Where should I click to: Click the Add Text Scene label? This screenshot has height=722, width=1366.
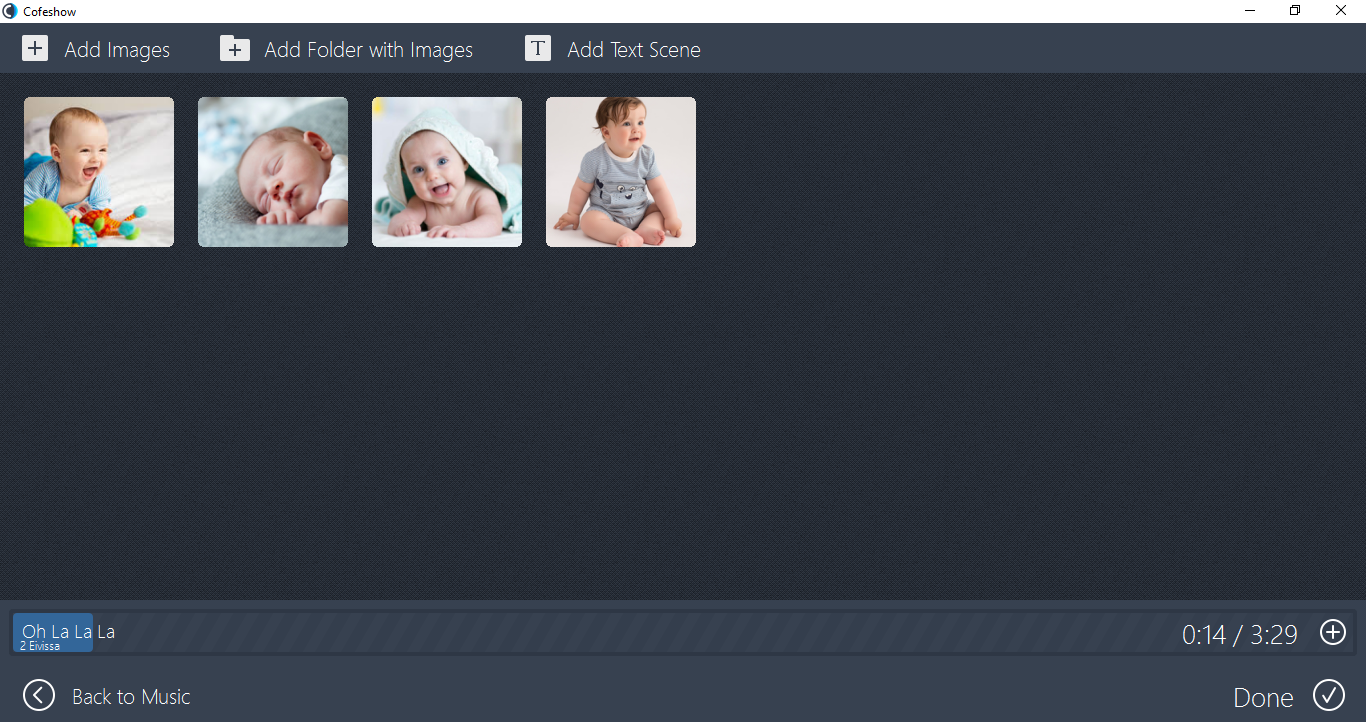(634, 49)
